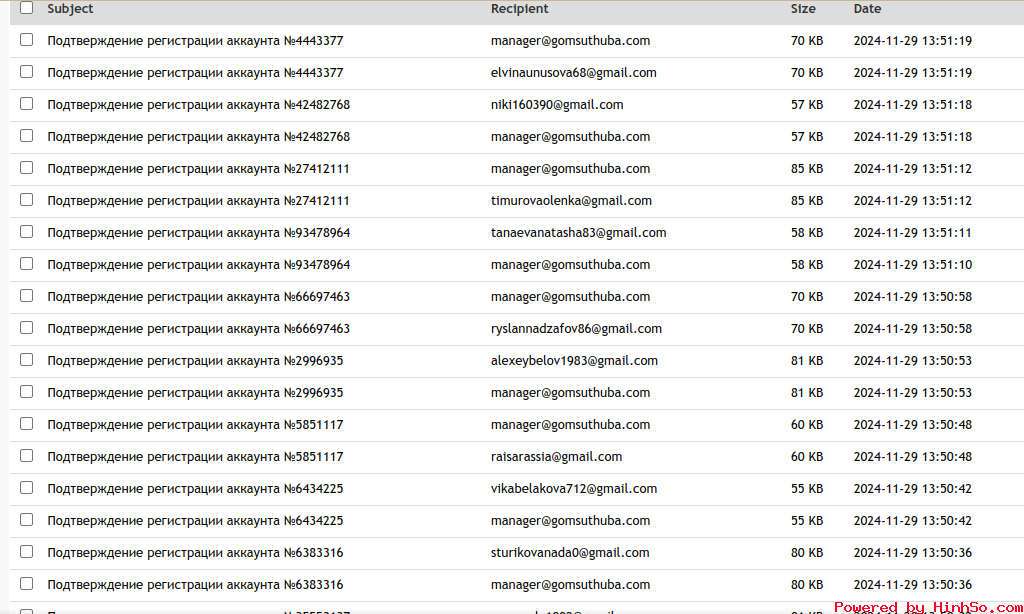Open subject №6434225 sent to vikabelakova712@gmail.com

coord(195,489)
